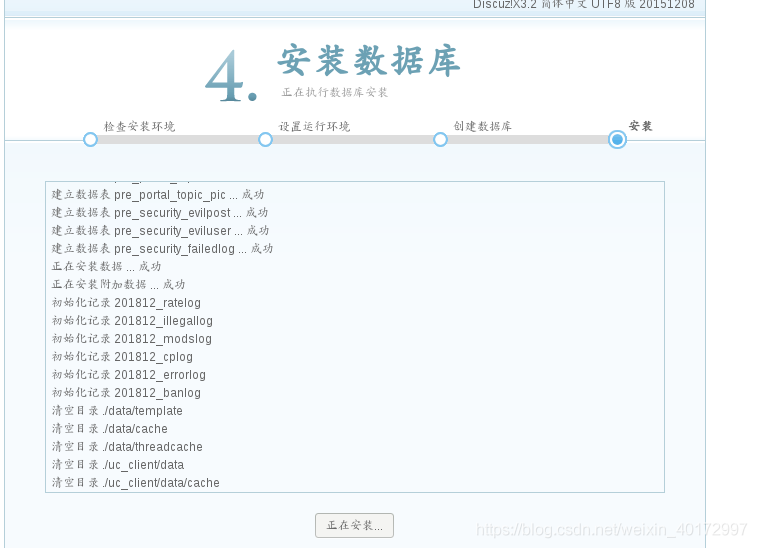Click the Discuz!X3.2 version text
This screenshot has height=548, width=757.
pos(584,4)
